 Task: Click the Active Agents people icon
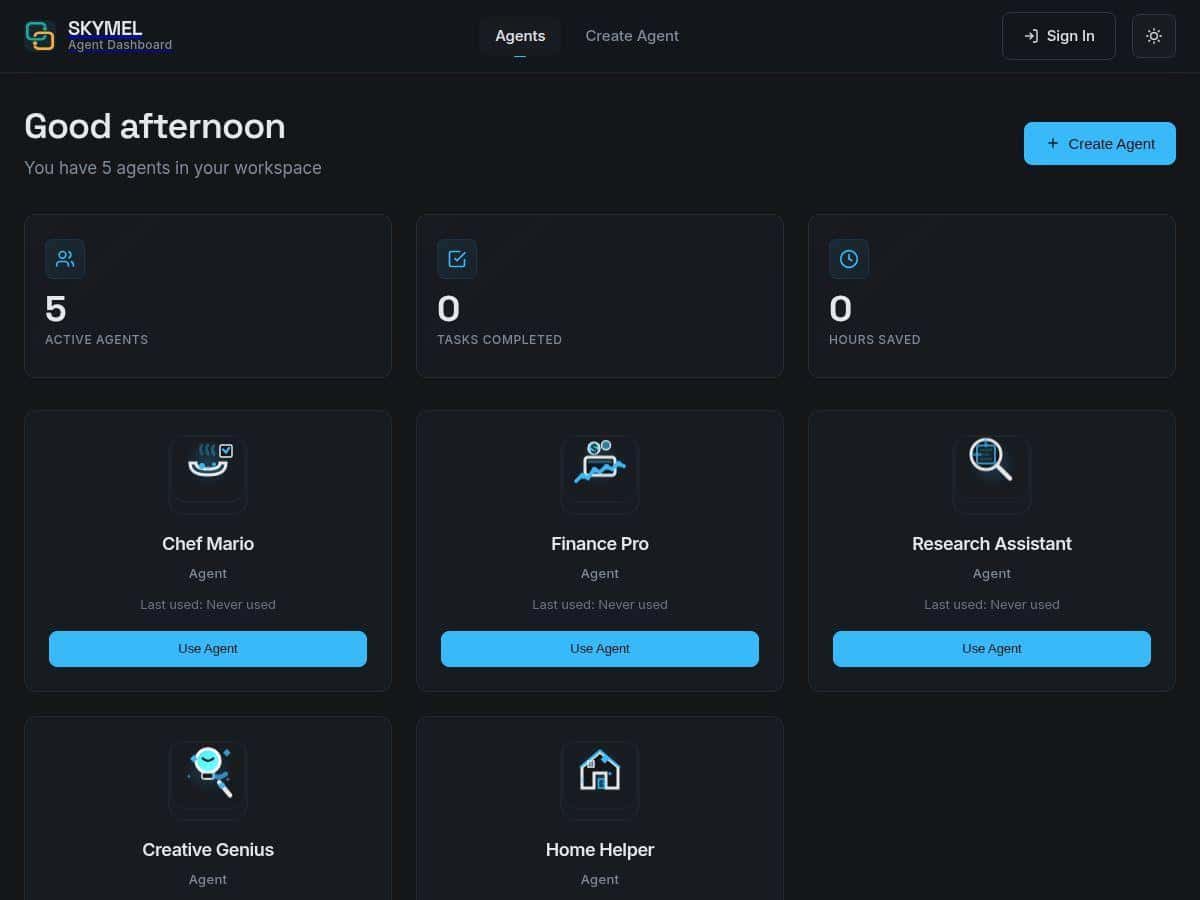click(65, 258)
